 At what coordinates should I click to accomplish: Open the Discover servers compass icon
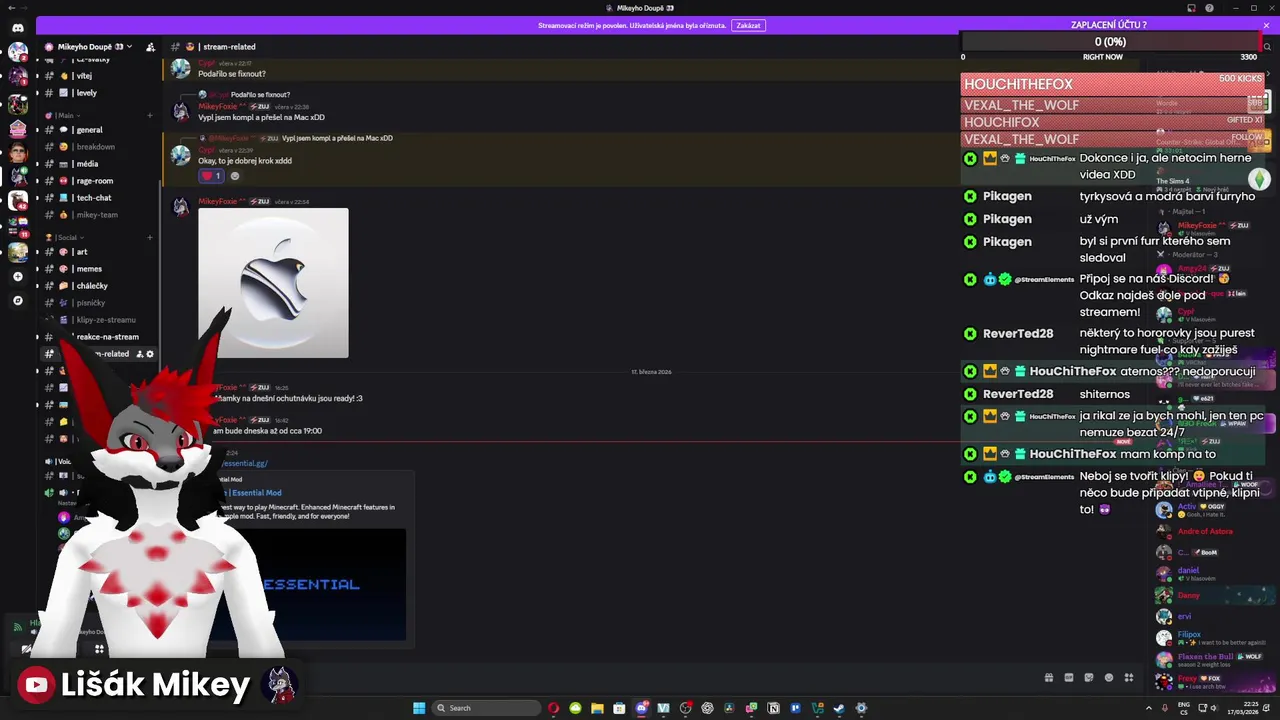pyautogui.click(x=17, y=300)
